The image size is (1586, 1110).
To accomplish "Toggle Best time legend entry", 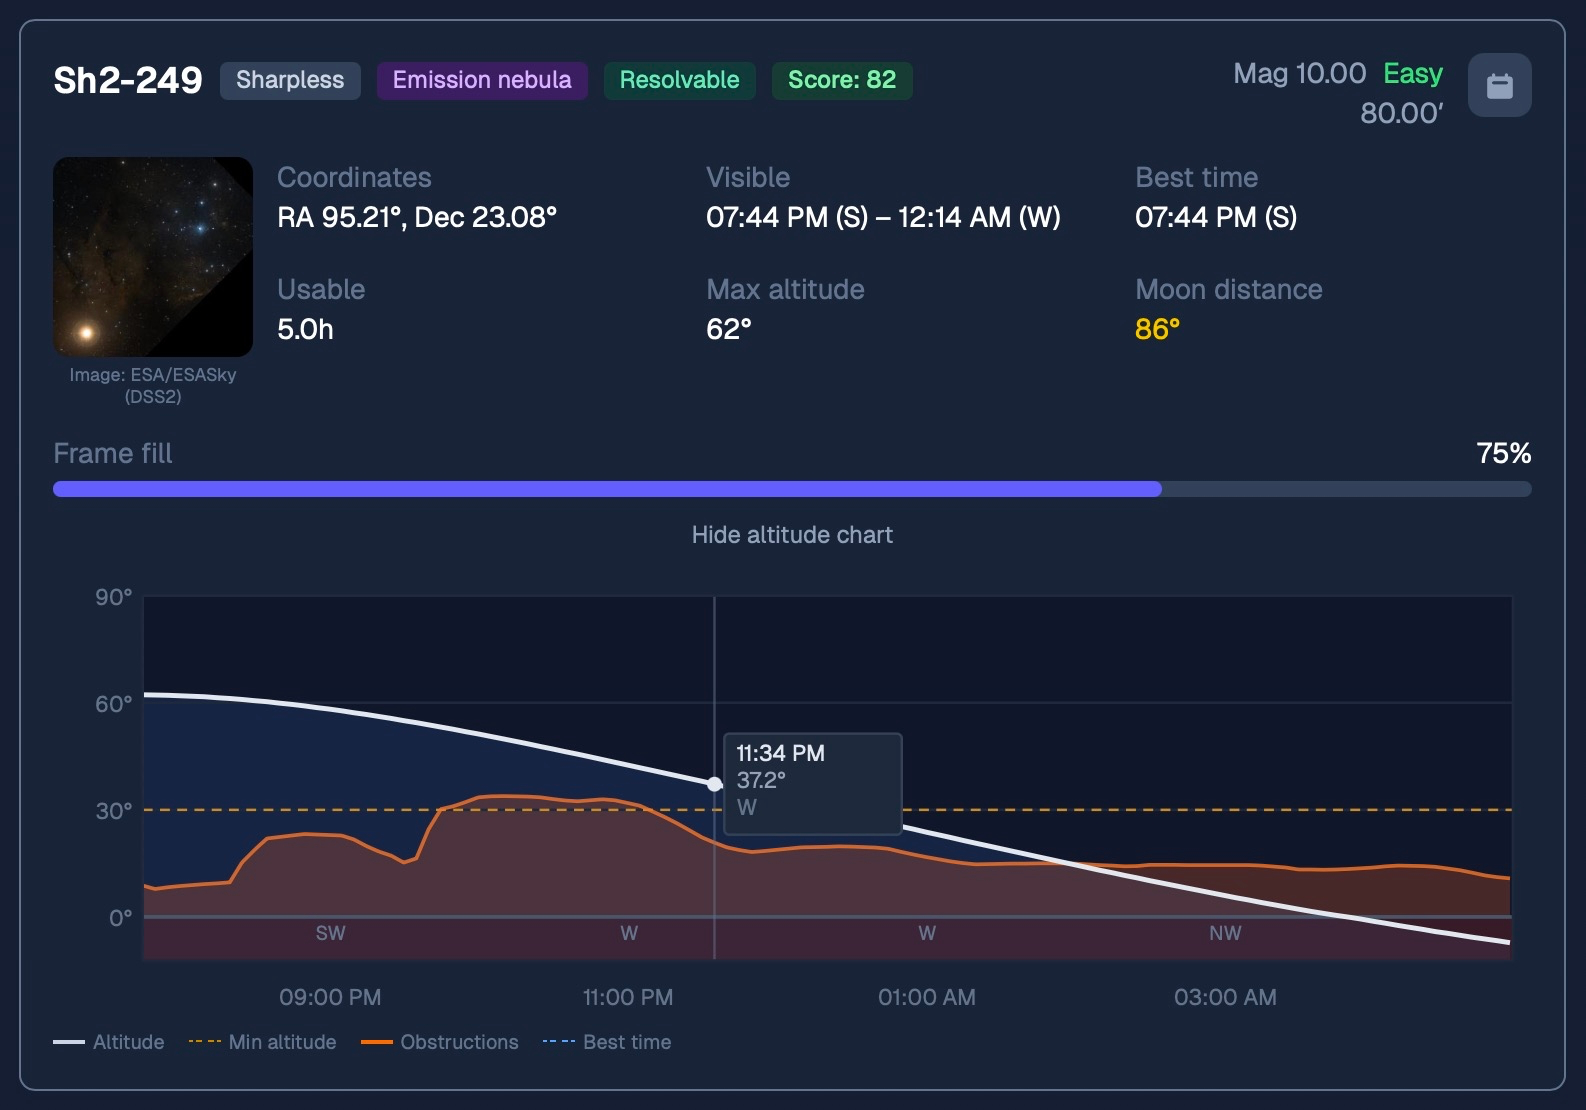I will pyautogui.click(x=607, y=1042).
